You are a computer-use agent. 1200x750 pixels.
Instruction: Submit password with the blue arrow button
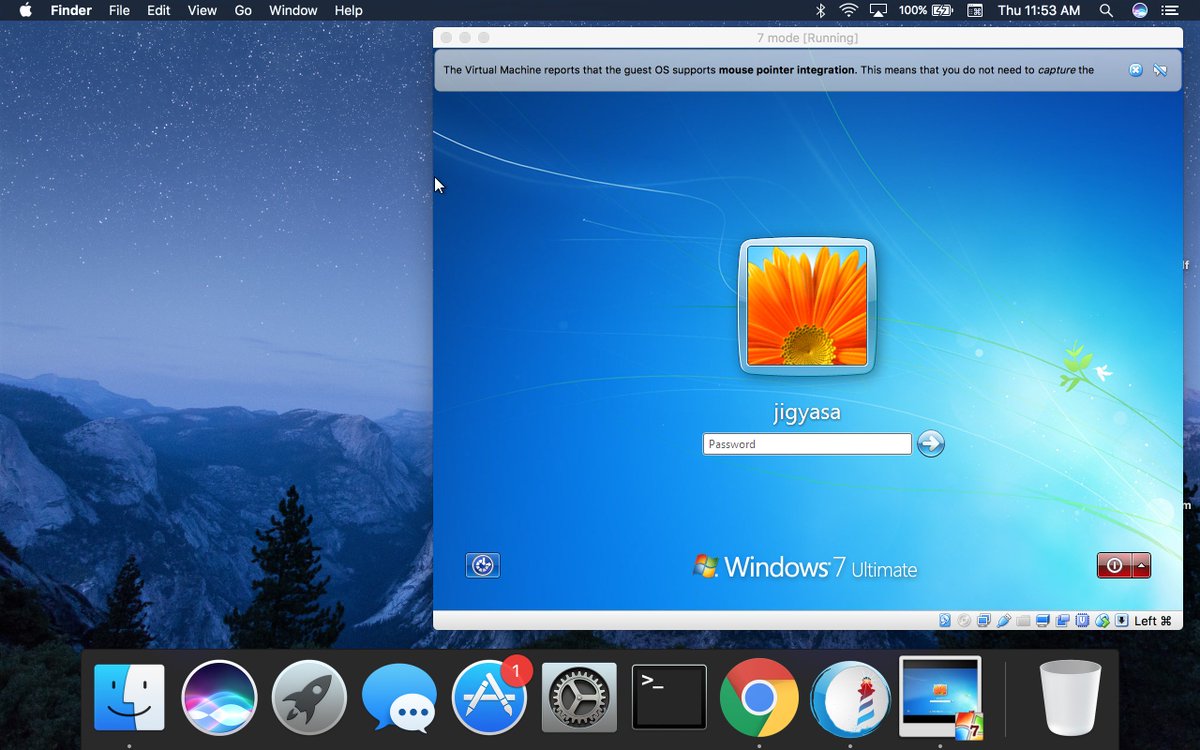(x=931, y=444)
